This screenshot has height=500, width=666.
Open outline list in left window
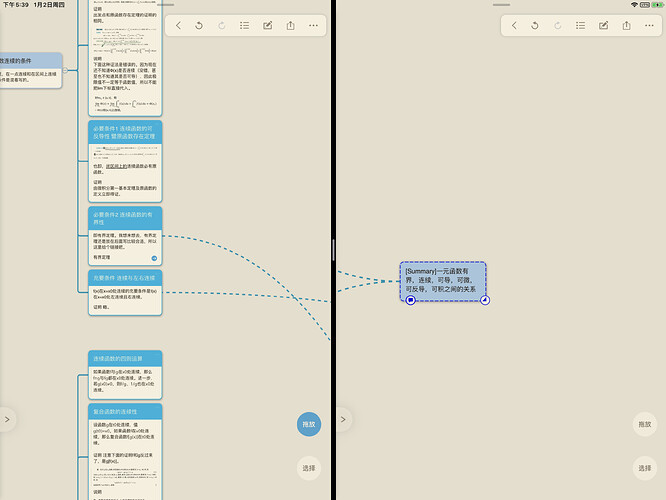(x=244, y=25)
